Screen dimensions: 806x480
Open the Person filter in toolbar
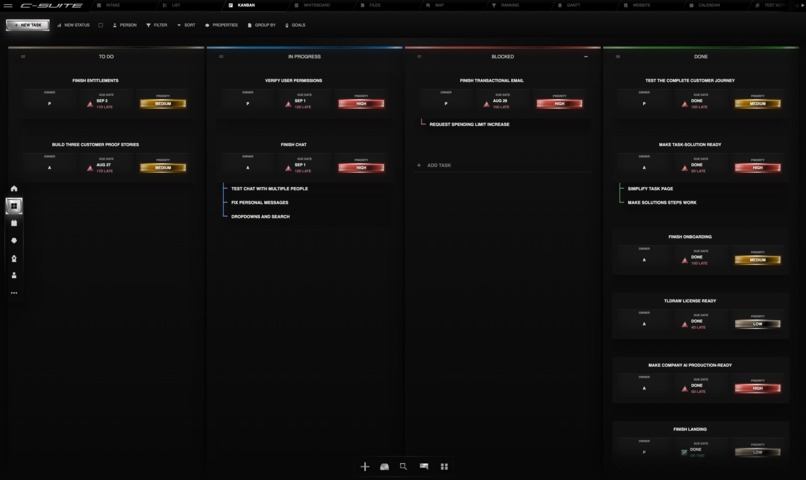(x=124, y=25)
